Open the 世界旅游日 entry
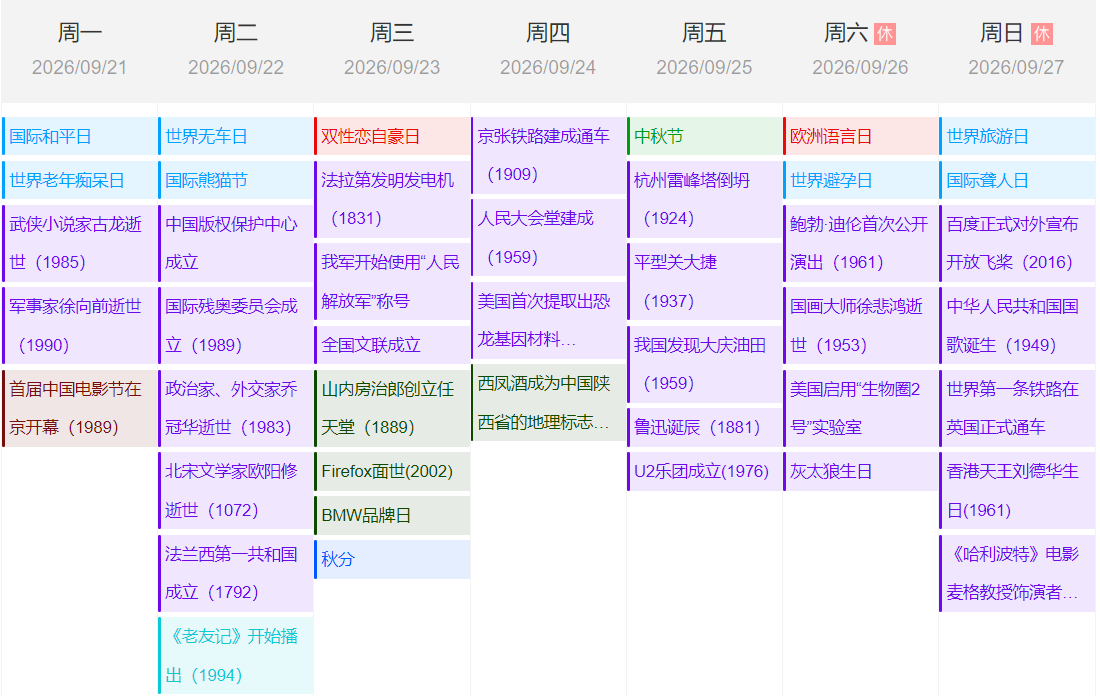 point(988,136)
